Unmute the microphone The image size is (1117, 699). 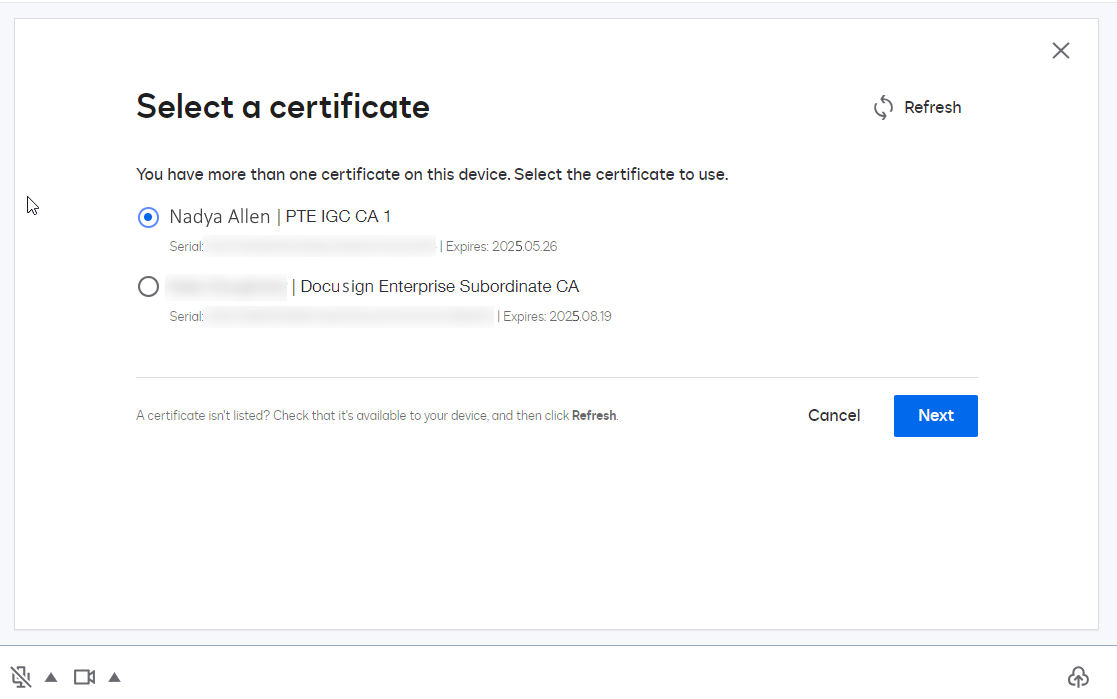point(20,676)
